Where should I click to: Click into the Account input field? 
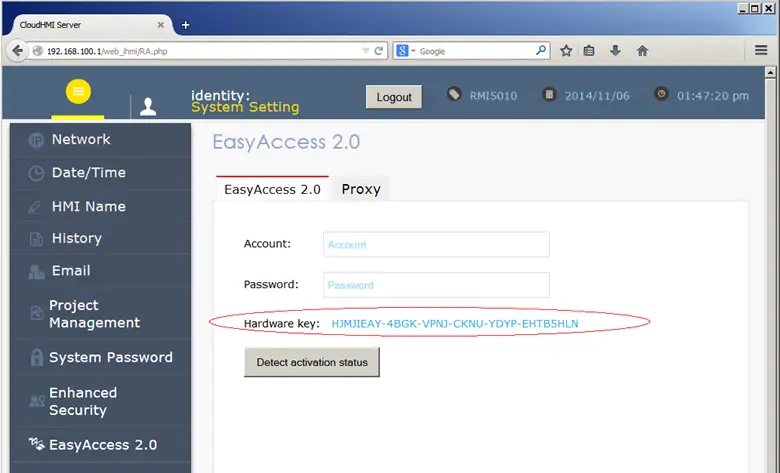click(436, 244)
